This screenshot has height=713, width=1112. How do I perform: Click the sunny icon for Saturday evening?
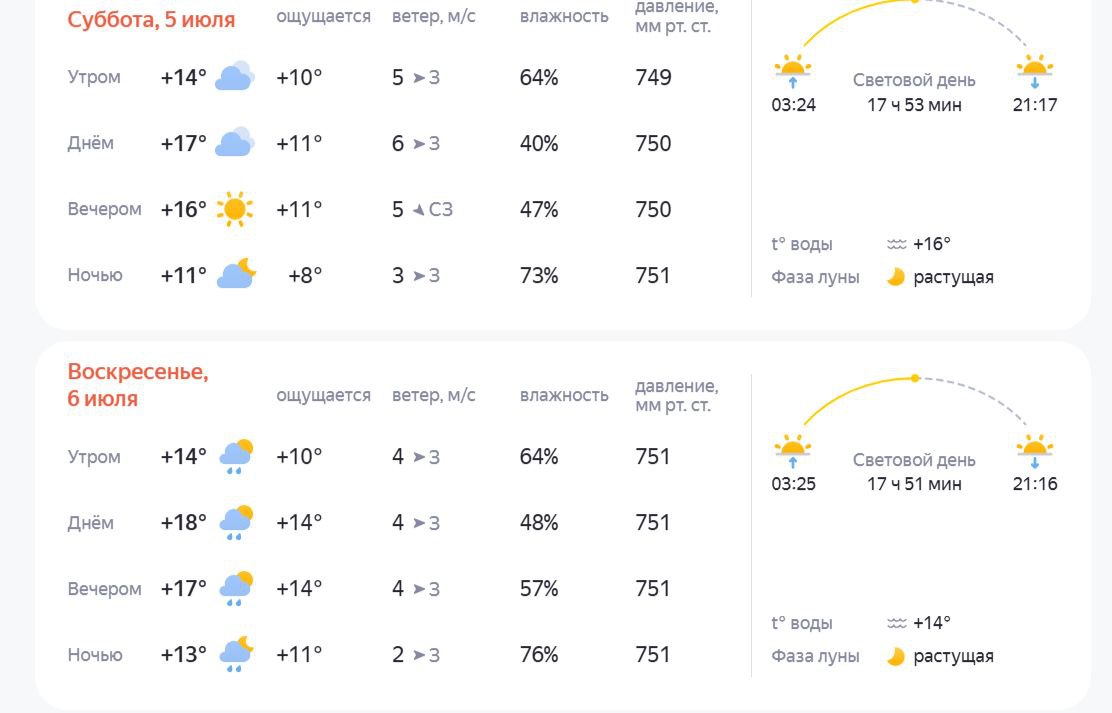235,209
